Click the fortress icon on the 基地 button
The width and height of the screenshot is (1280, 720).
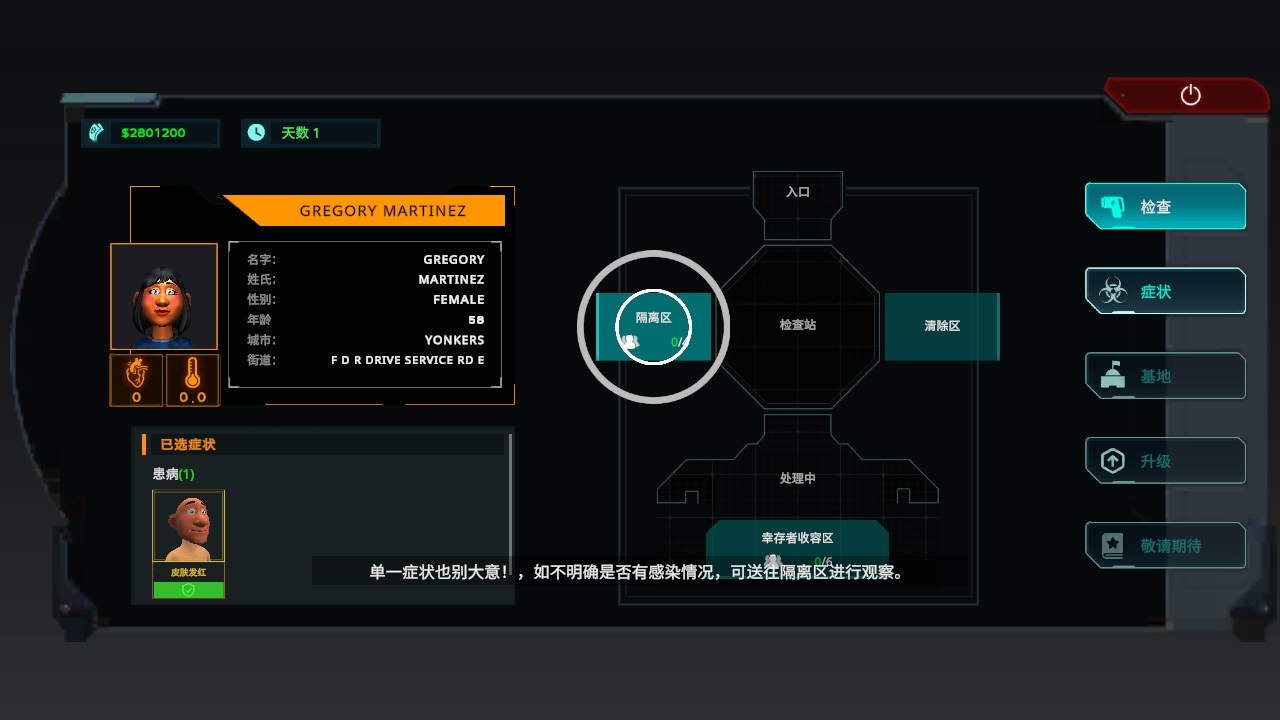click(x=1112, y=375)
